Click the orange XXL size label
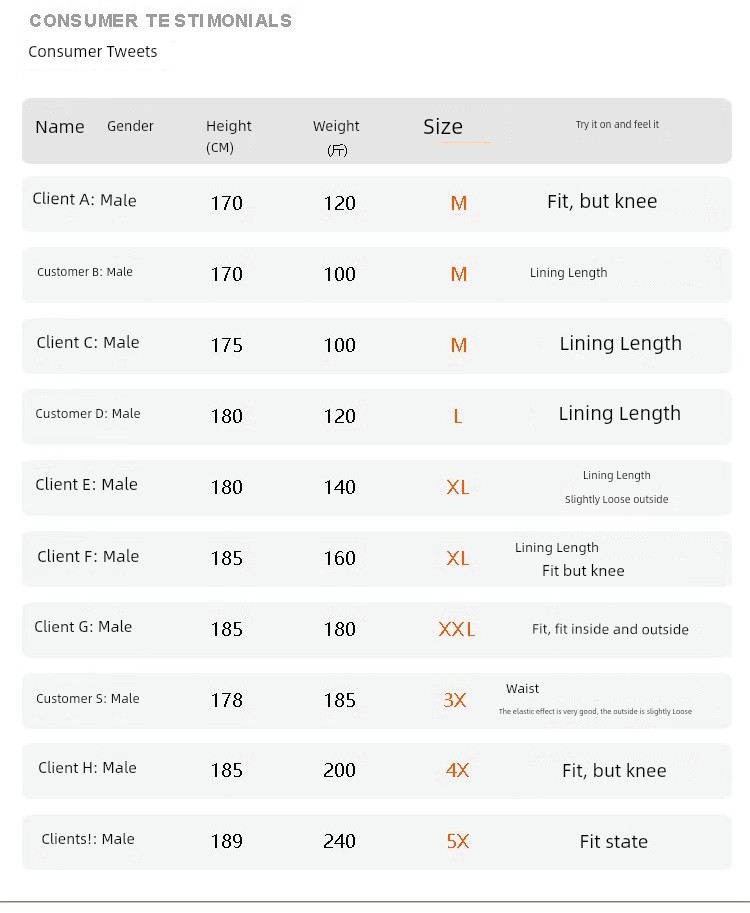 (x=457, y=629)
